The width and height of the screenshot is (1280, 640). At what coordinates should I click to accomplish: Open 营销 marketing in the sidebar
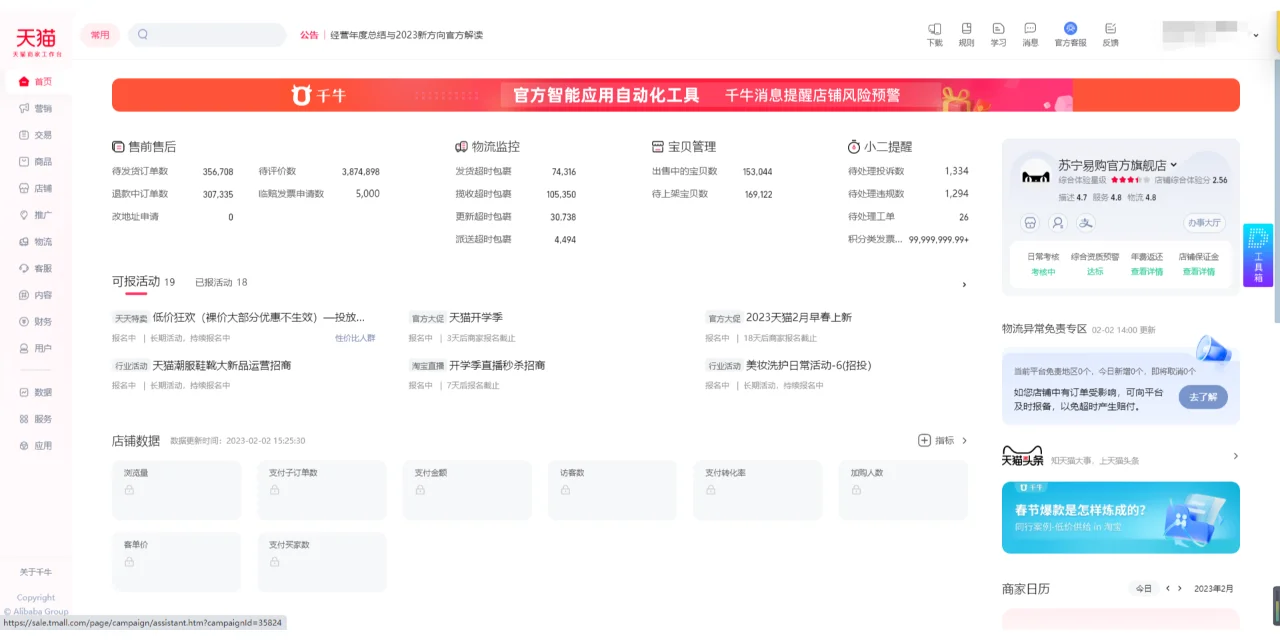[x=36, y=108]
